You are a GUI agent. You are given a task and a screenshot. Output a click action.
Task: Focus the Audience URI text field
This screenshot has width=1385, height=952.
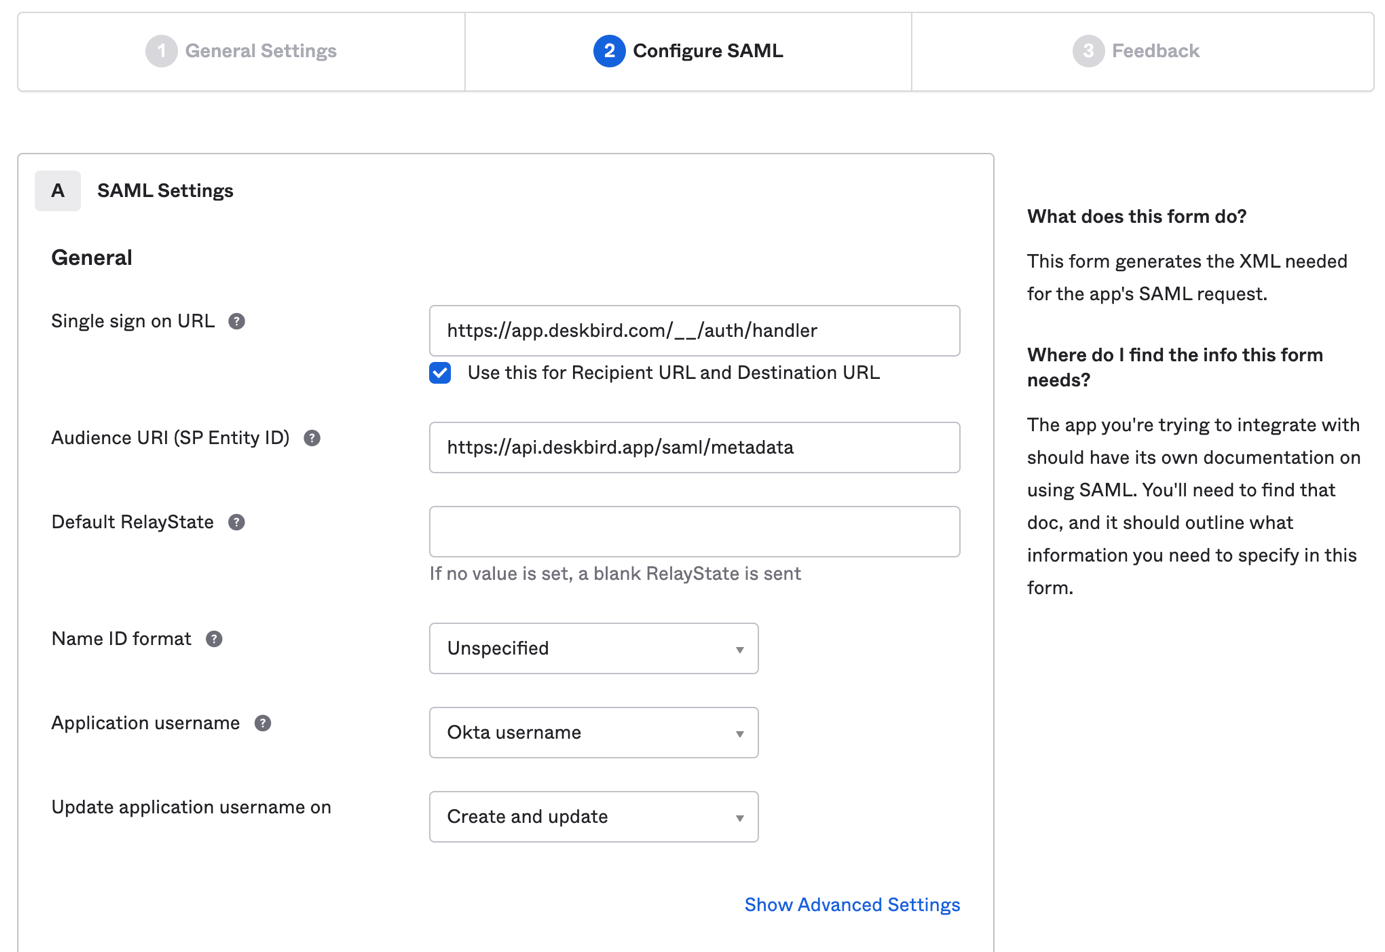694,448
